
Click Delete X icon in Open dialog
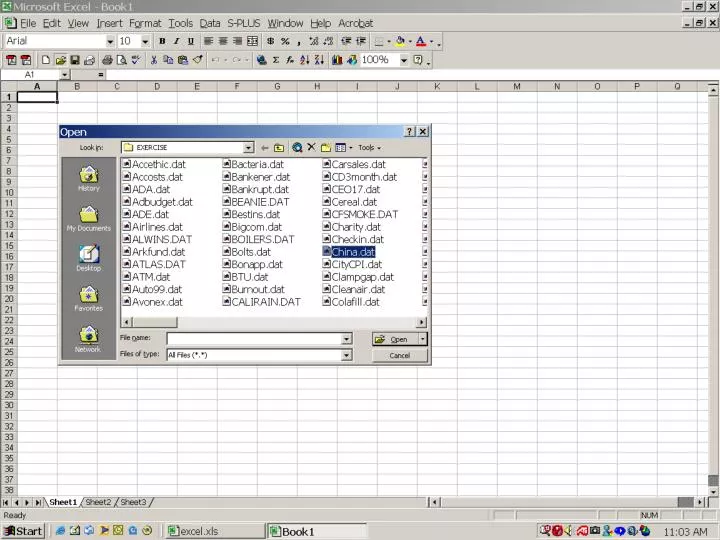coord(311,147)
